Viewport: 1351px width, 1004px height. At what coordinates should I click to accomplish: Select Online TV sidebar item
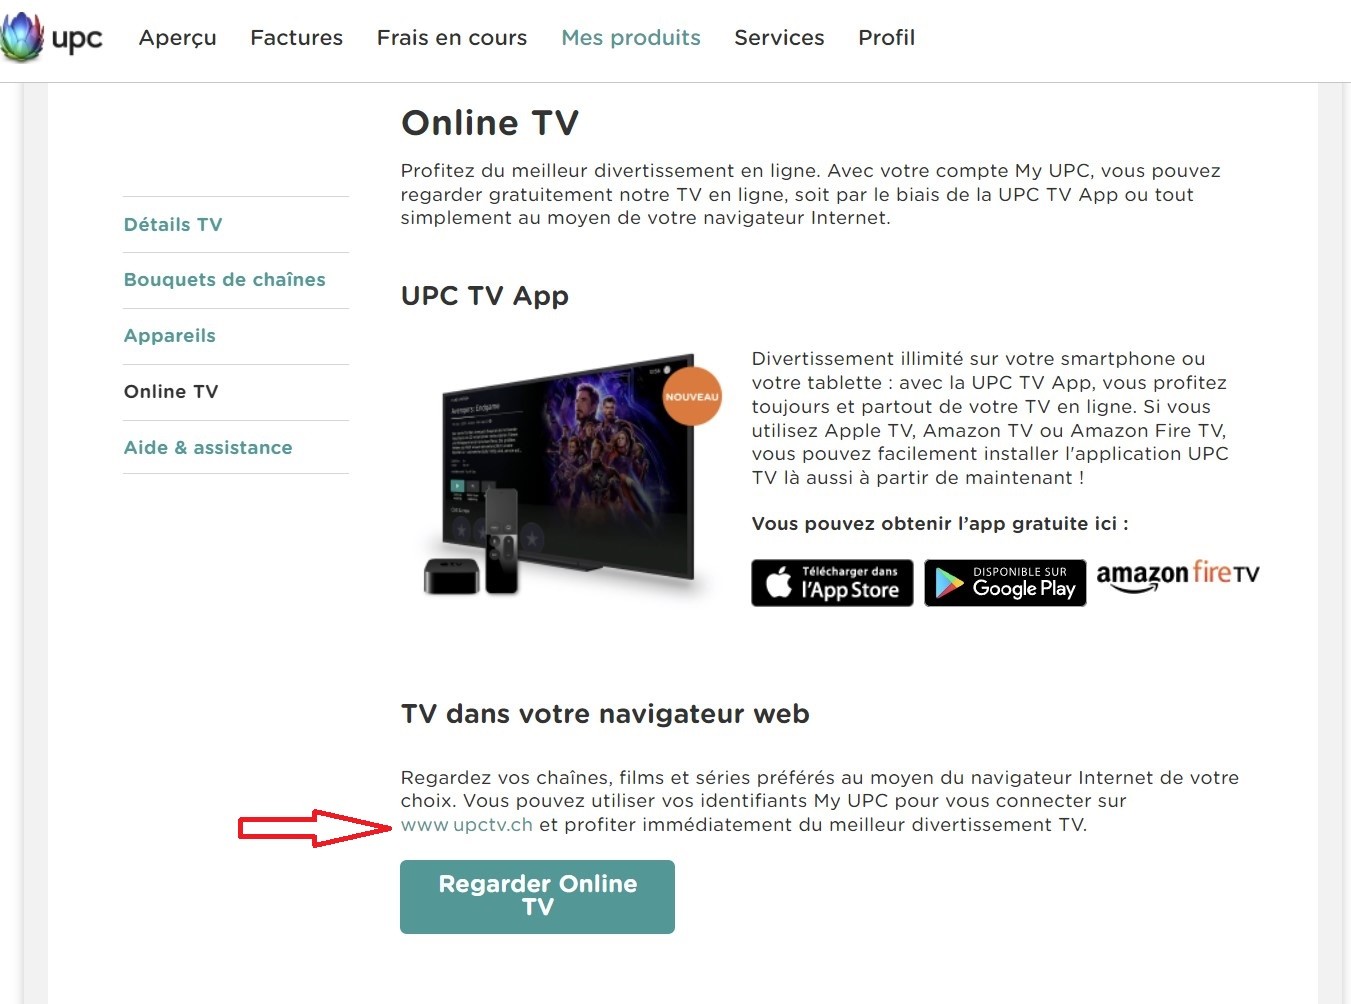coord(171,392)
